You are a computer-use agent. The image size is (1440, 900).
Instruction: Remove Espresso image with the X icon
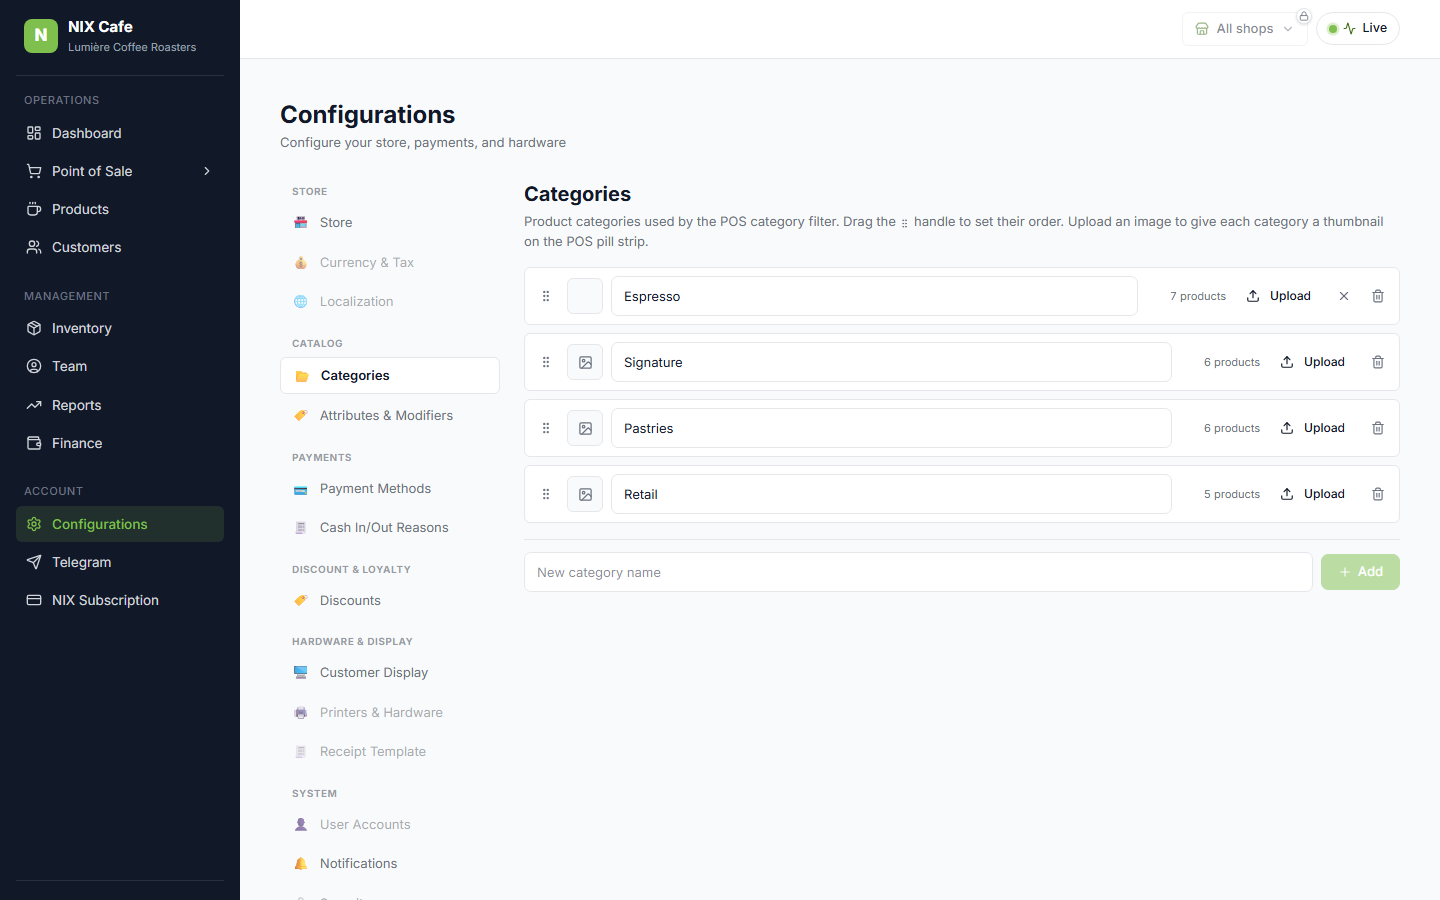[x=1344, y=296]
